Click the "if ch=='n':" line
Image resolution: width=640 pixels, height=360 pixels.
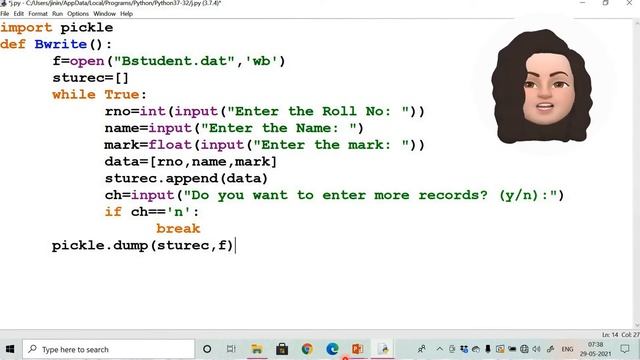point(152,212)
